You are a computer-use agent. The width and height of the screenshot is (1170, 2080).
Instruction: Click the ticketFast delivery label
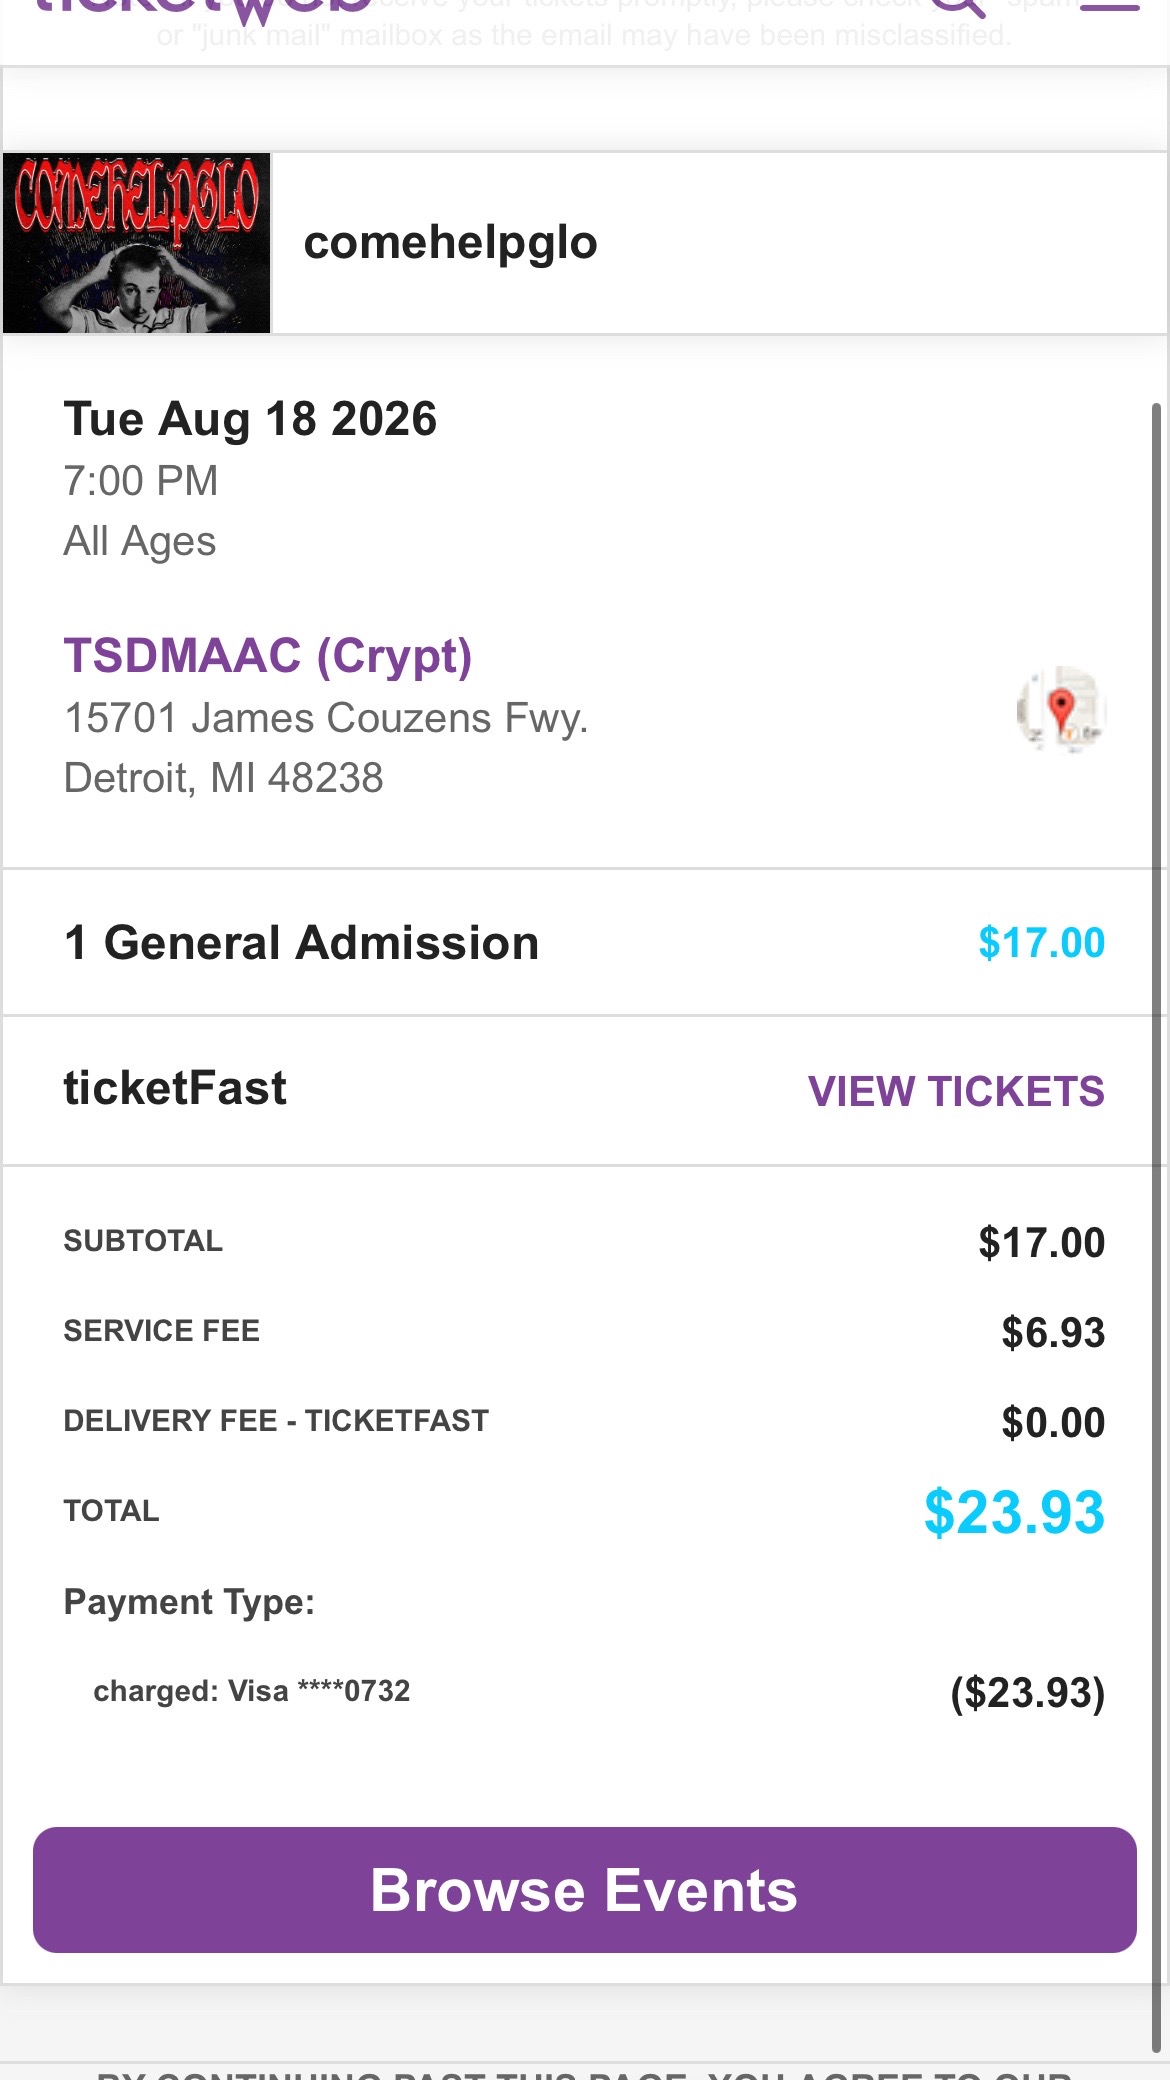[175, 1089]
